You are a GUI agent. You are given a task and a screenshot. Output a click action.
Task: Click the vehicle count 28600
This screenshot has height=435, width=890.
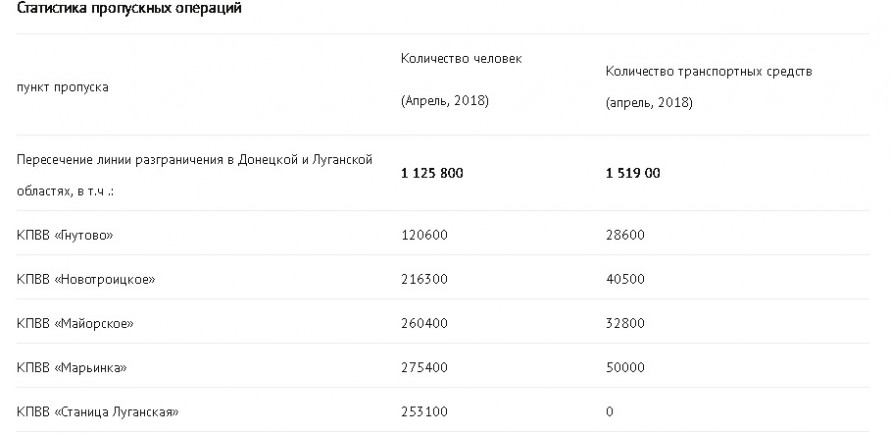625,235
